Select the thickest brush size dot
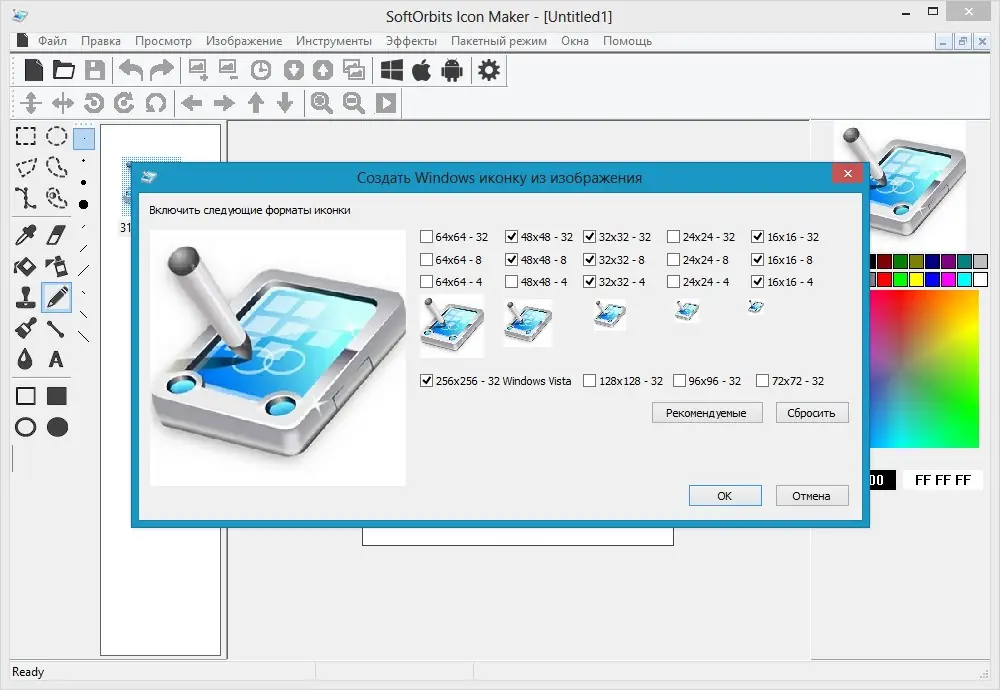The height and width of the screenshot is (690, 1000). coord(84,205)
